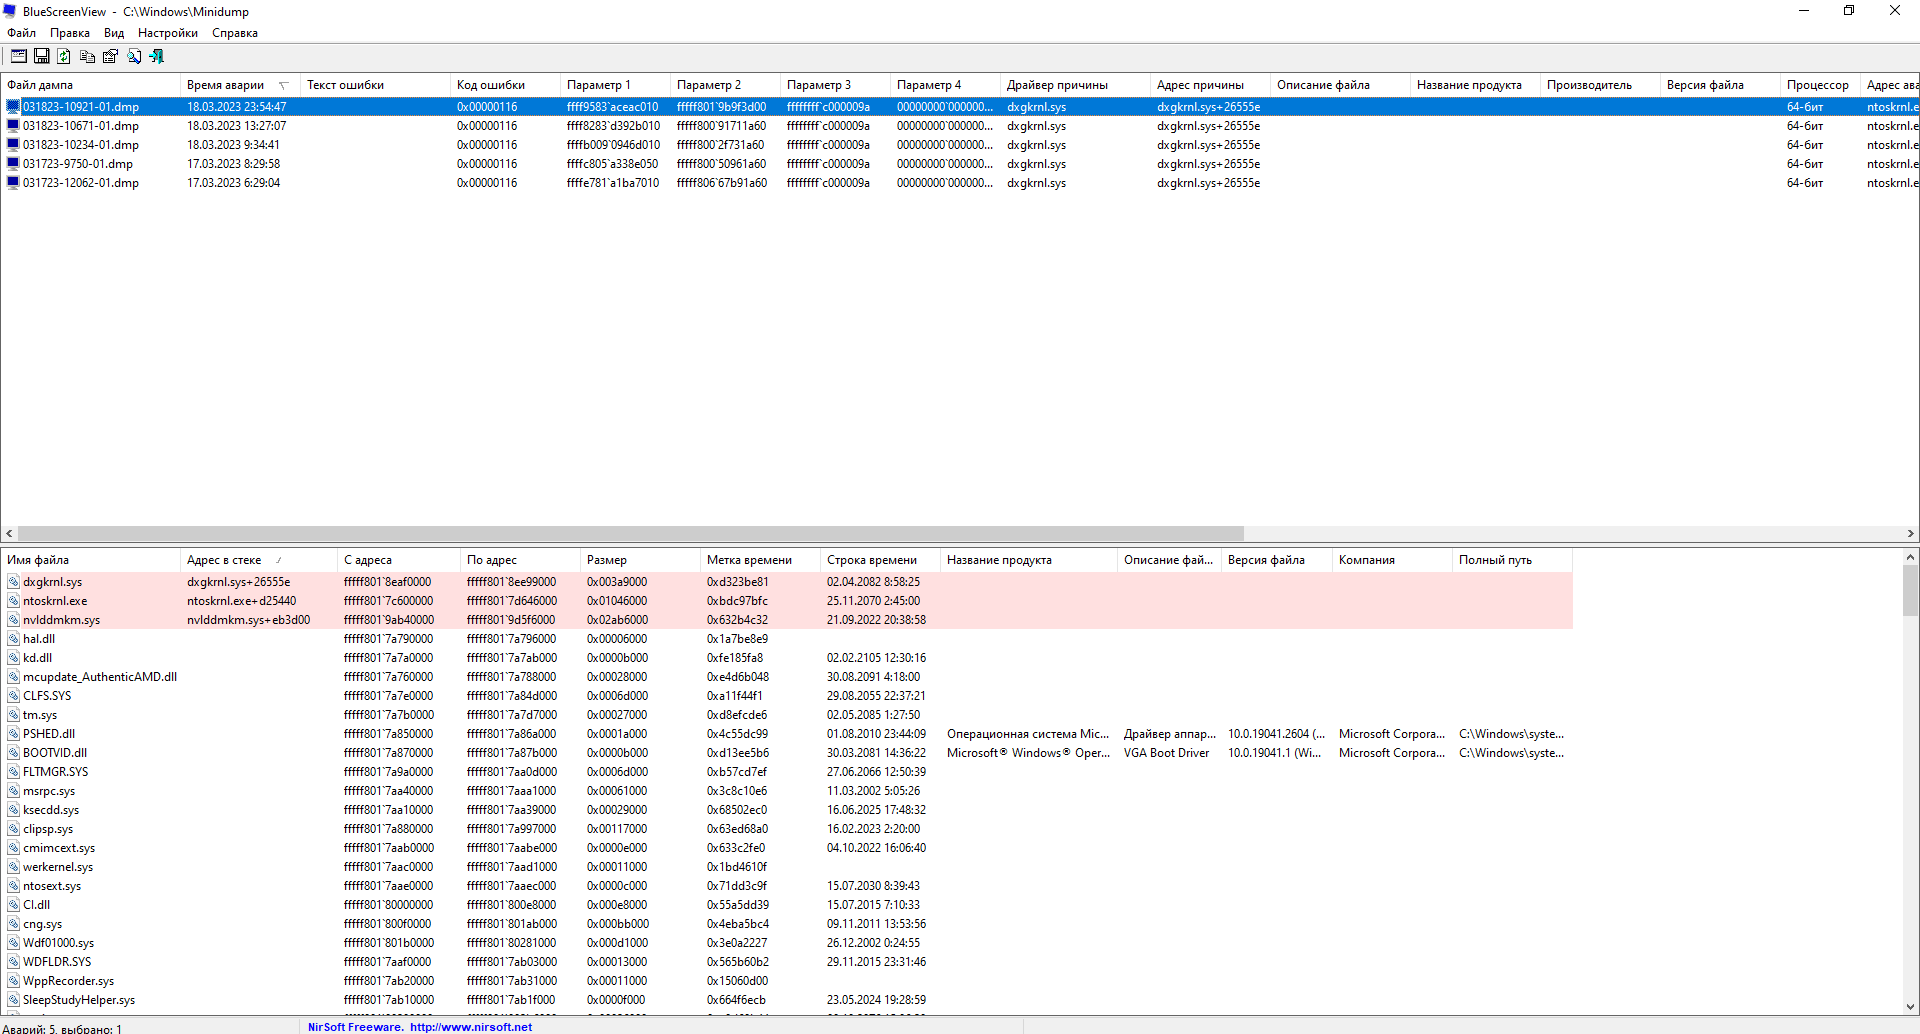Sort by Время аварии column header
1920x1034 pixels.
pos(240,85)
